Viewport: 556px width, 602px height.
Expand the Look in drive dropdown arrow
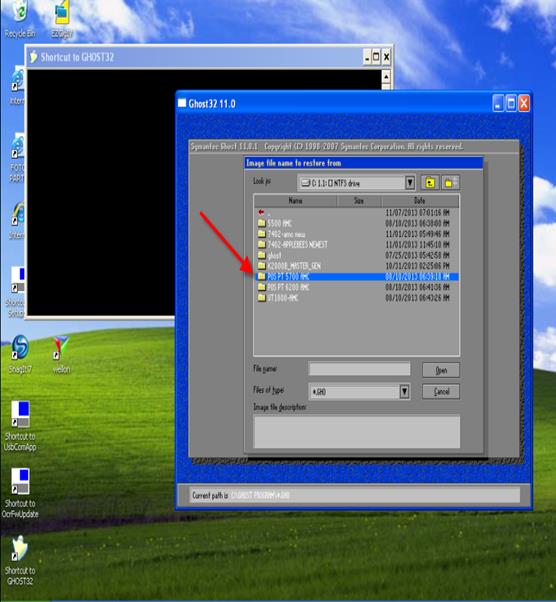tap(410, 183)
